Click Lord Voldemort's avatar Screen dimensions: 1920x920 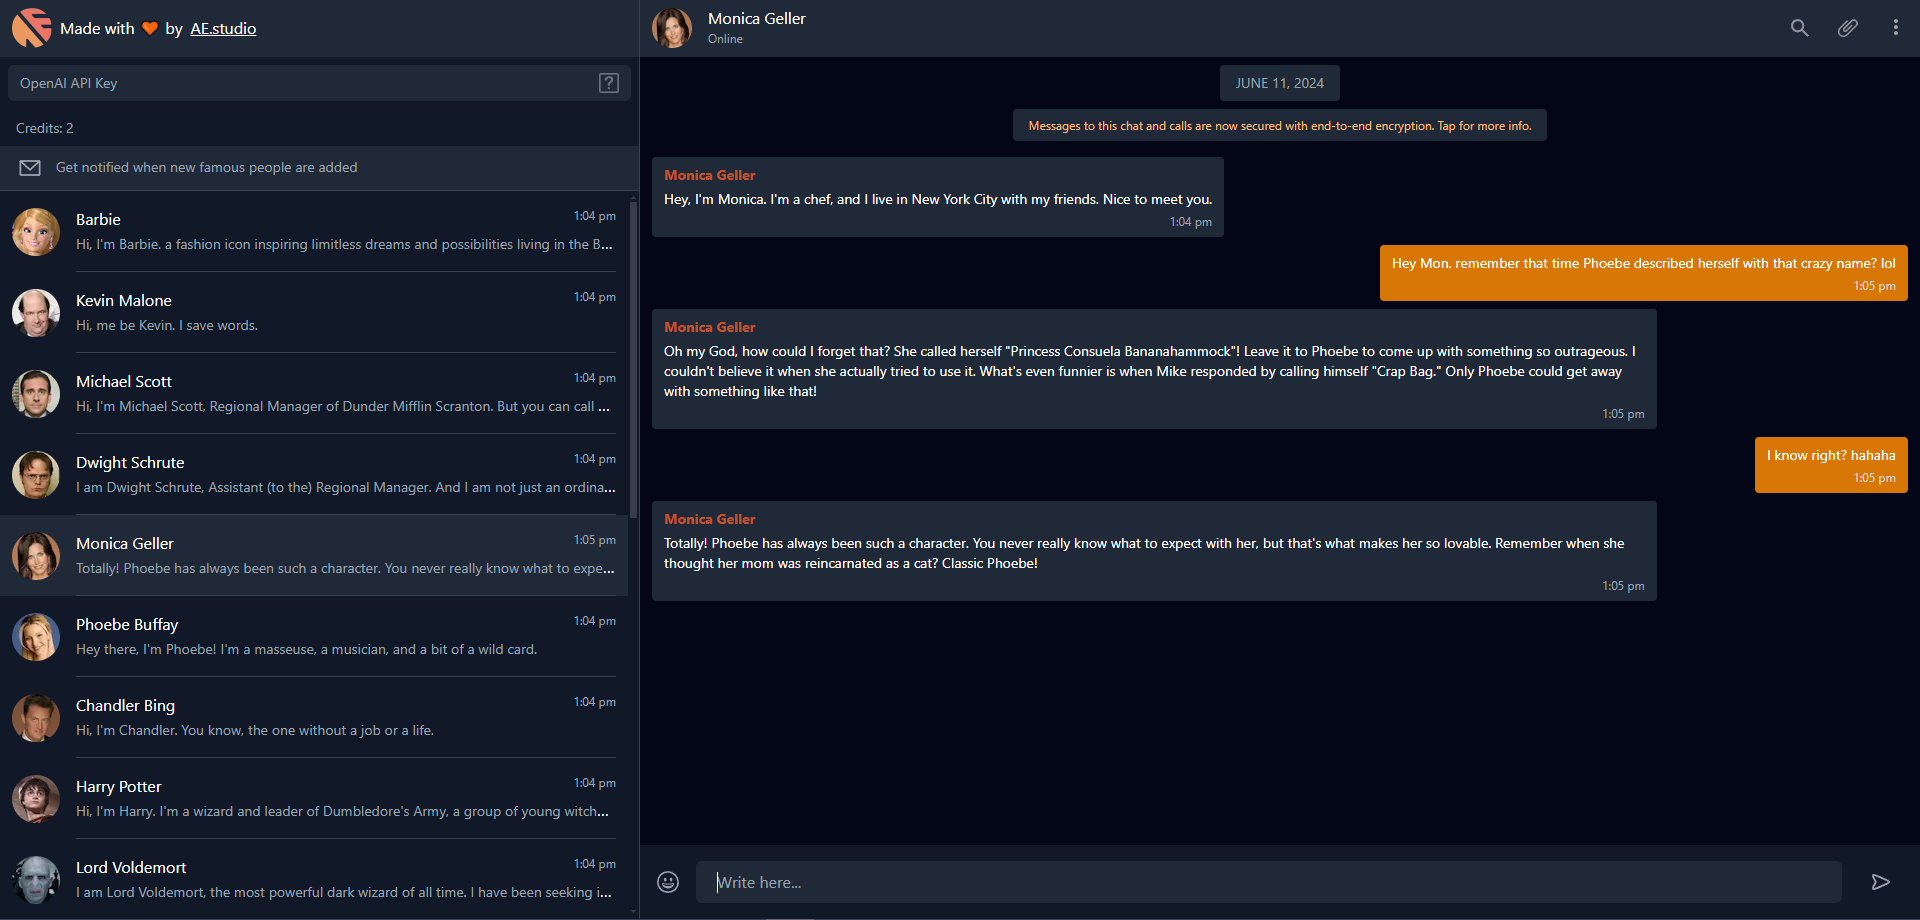36,880
